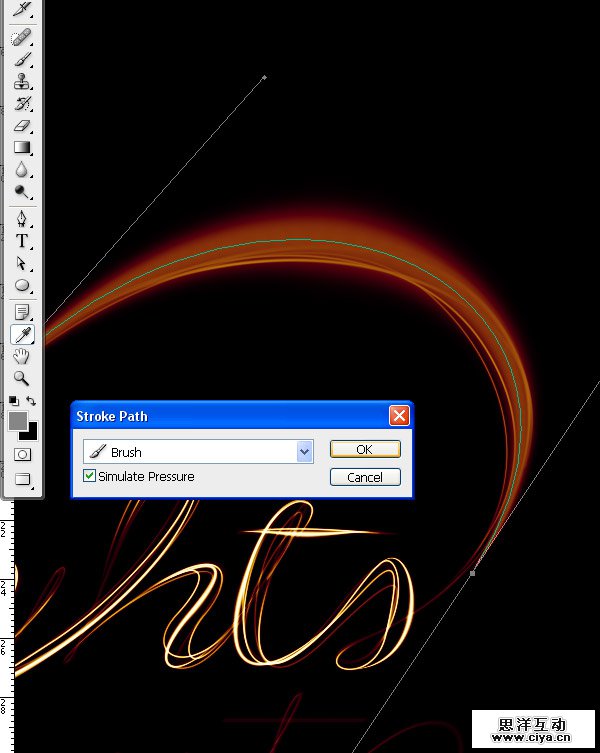Click the gray foreground color swatch

coord(17,421)
